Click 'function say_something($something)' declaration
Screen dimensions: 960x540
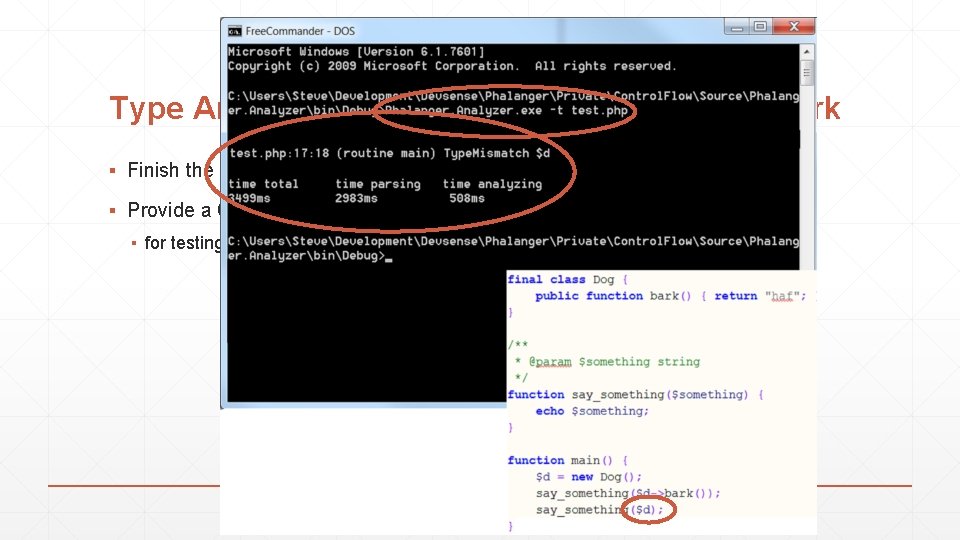[x=635, y=395]
